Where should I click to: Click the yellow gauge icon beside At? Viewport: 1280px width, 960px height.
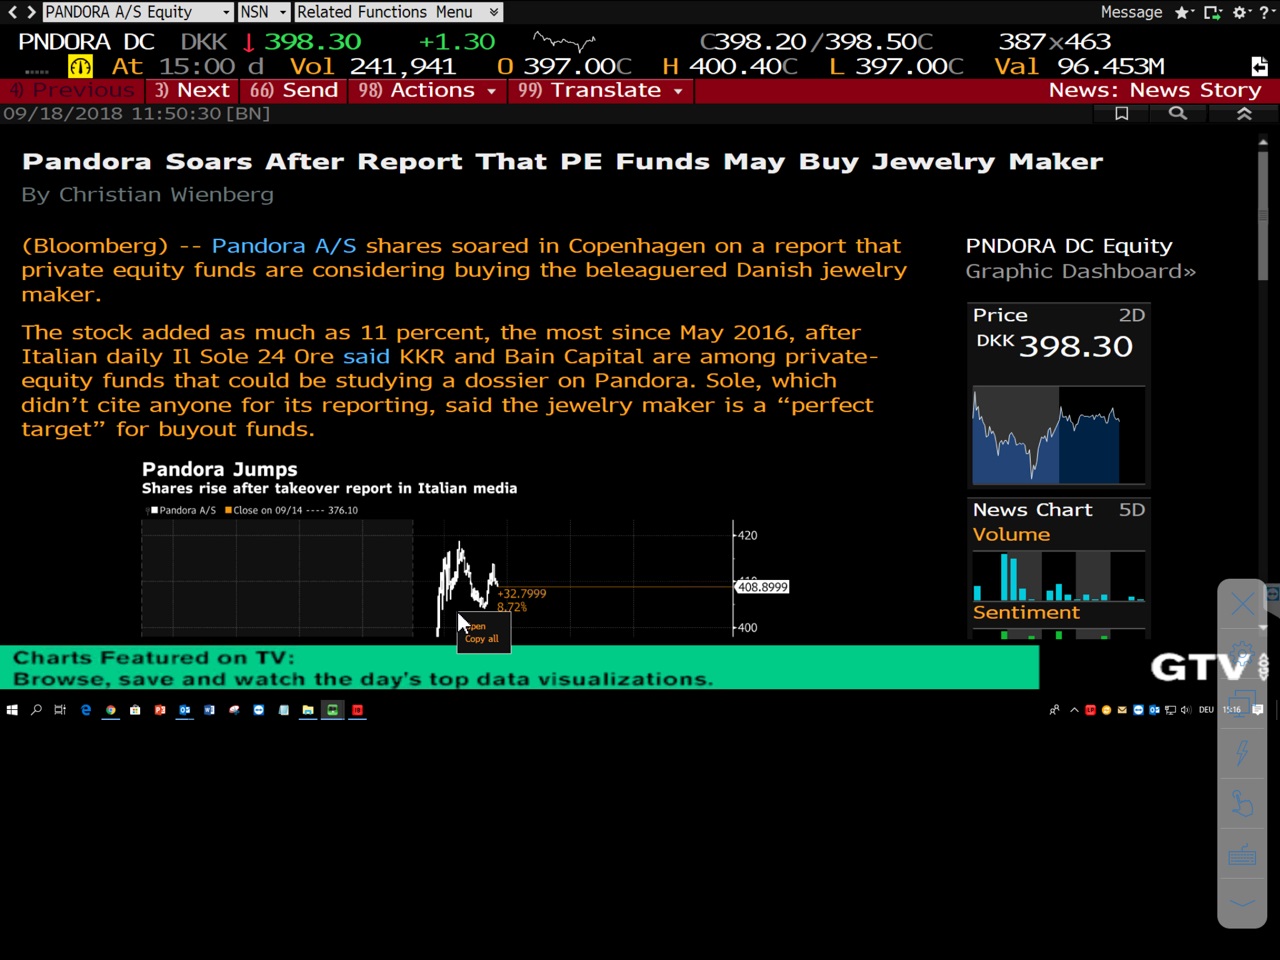(x=80, y=67)
